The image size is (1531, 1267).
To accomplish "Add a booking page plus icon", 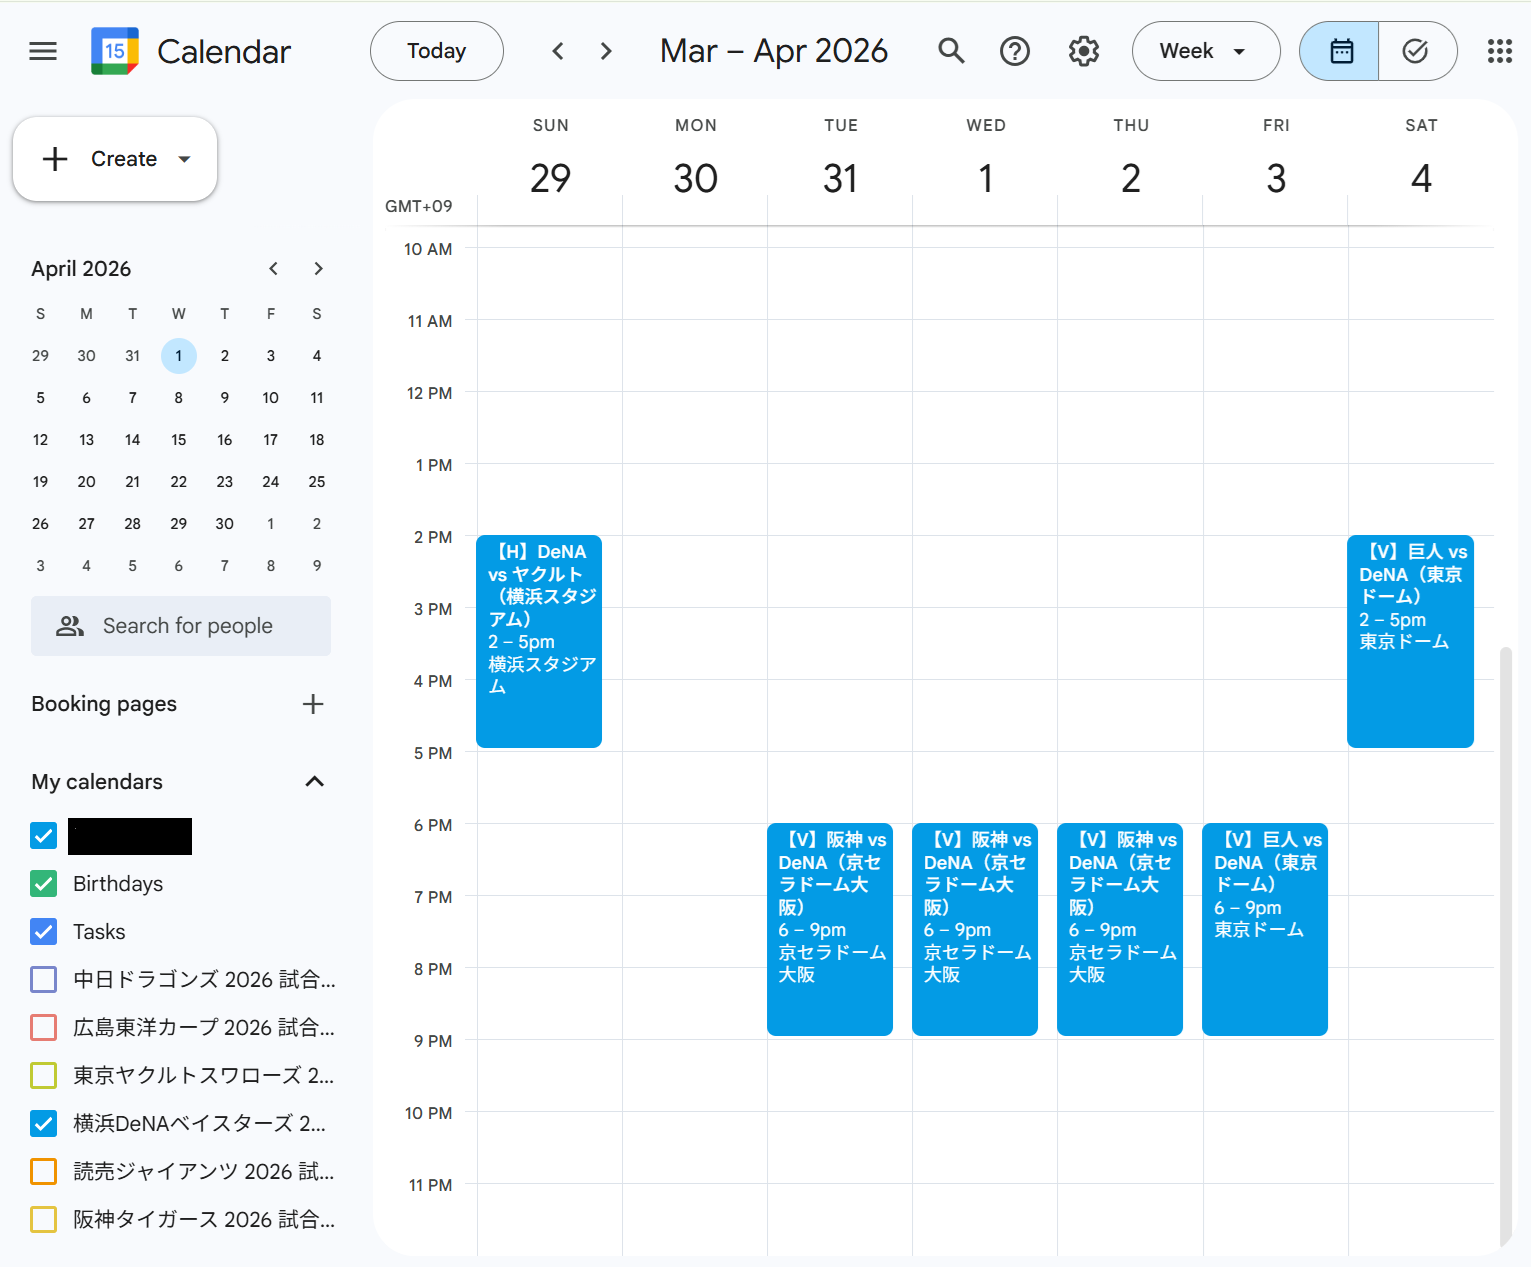I will (x=313, y=704).
